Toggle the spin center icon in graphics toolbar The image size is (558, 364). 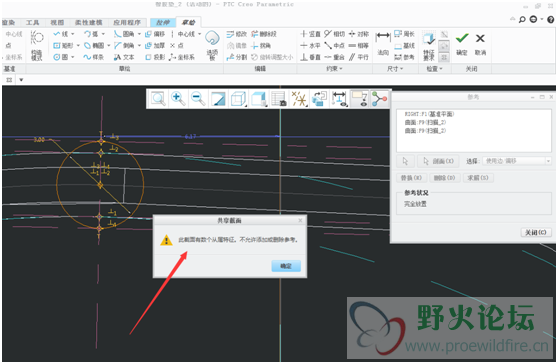point(379,99)
